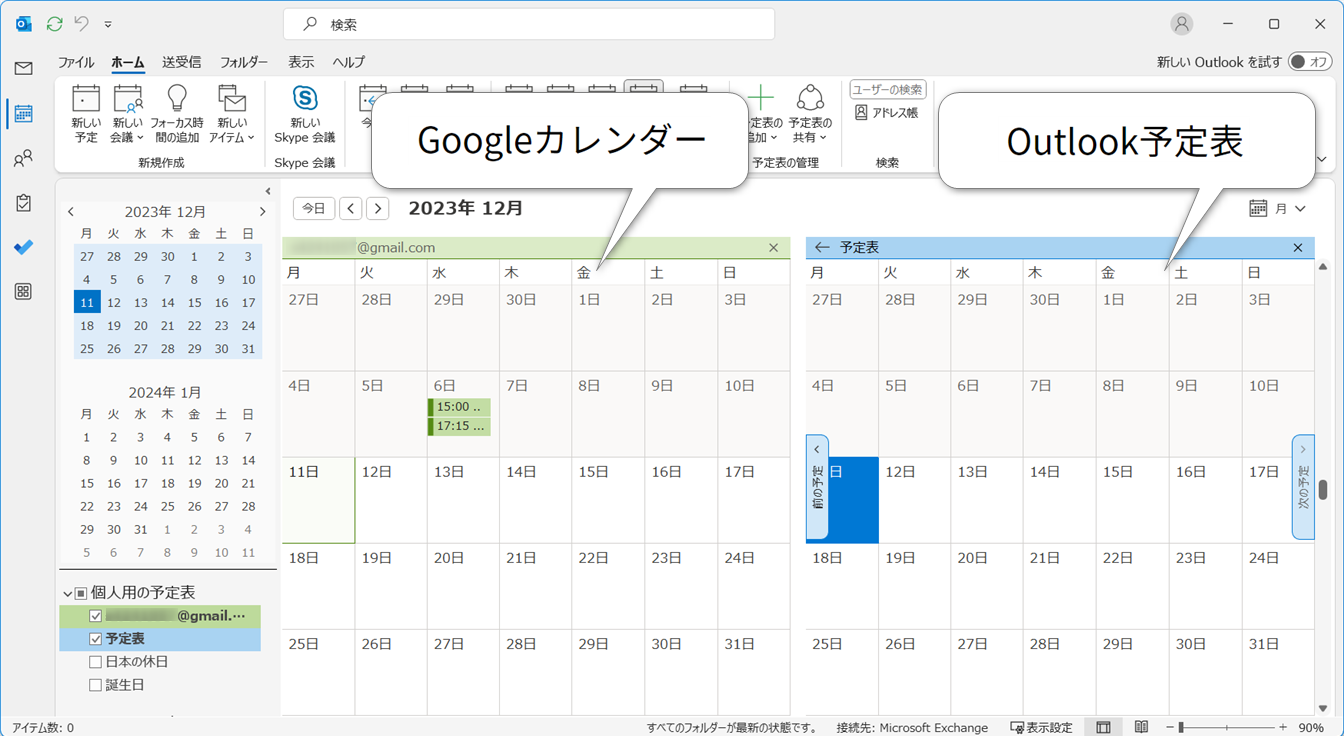Open Mail view in left sidebar
The image size is (1344, 736).
tap(23, 69)
